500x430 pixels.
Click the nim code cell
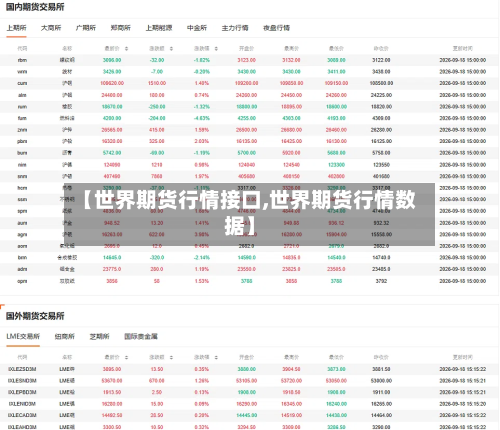click(22, 165)
